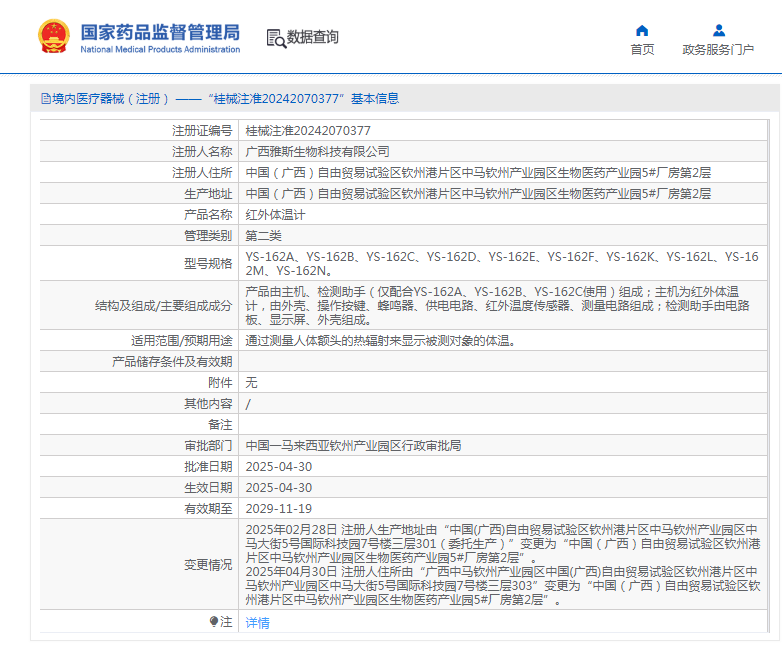
Task: Open 政务服务门户 text link
Action: (718, 49)
